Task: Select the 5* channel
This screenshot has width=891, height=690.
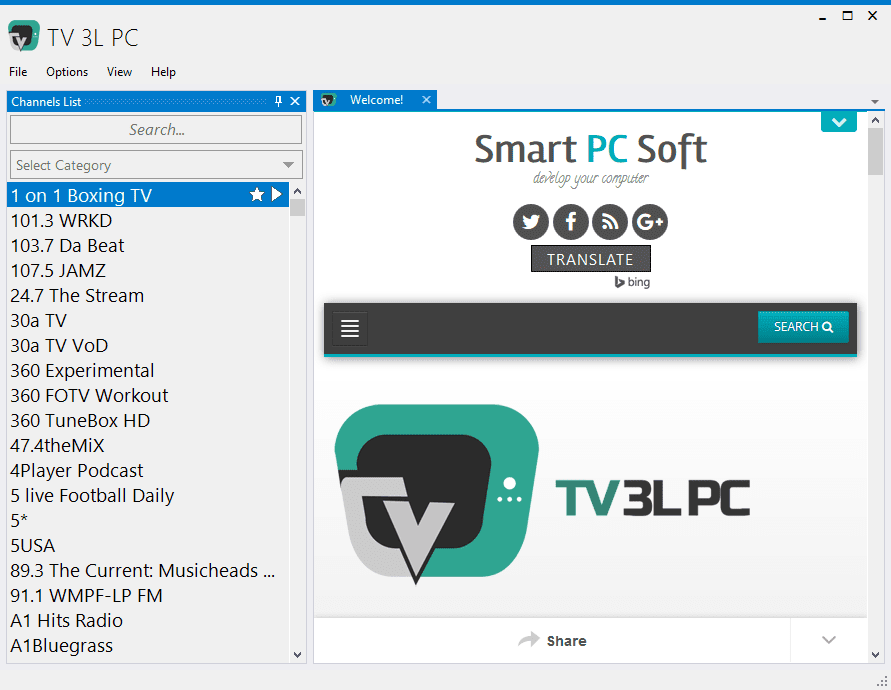Action: (x=148, y=521)
